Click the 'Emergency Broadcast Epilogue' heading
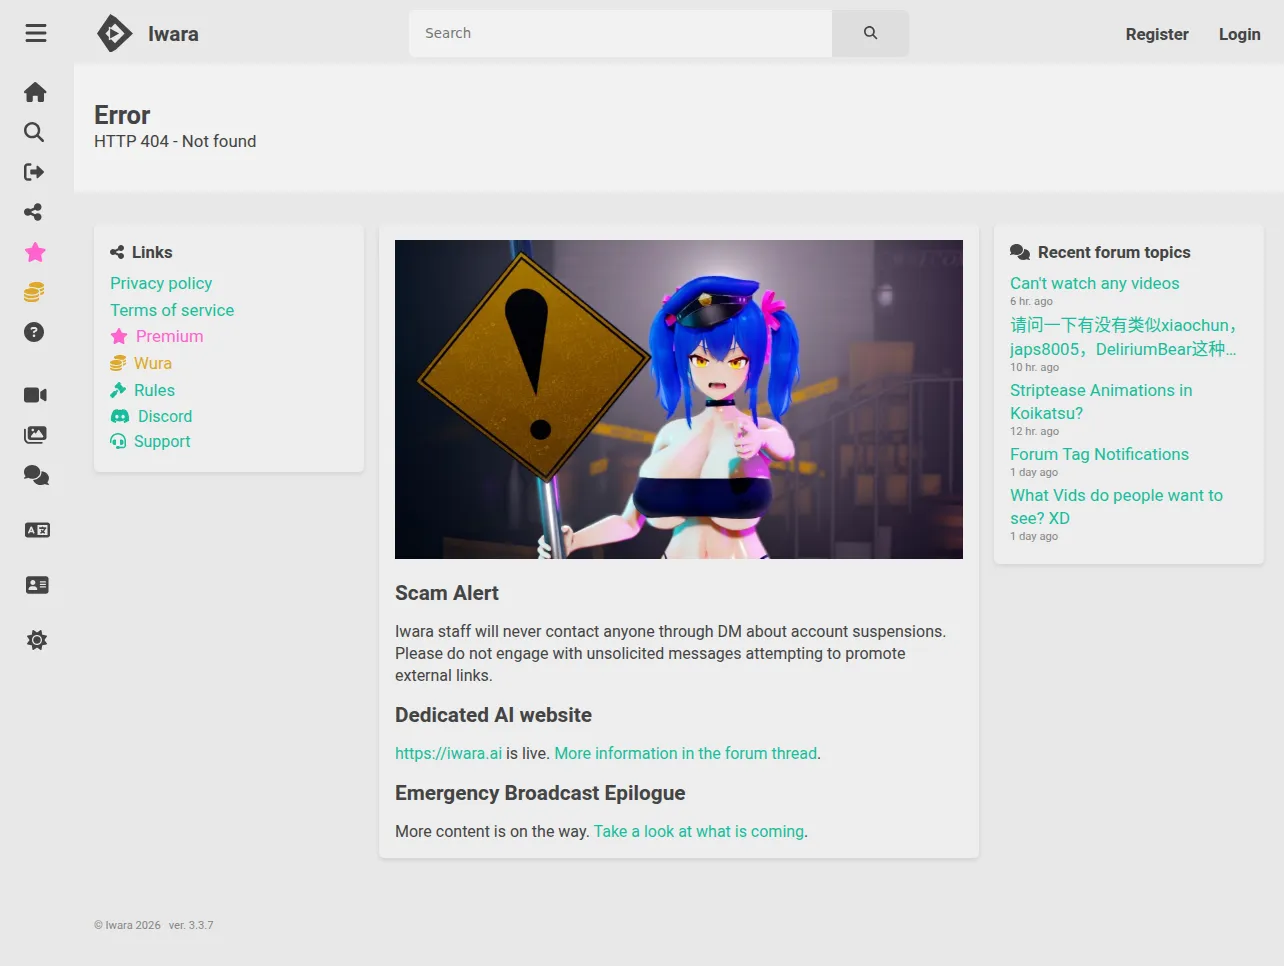1284x966 pixels. 540,793
